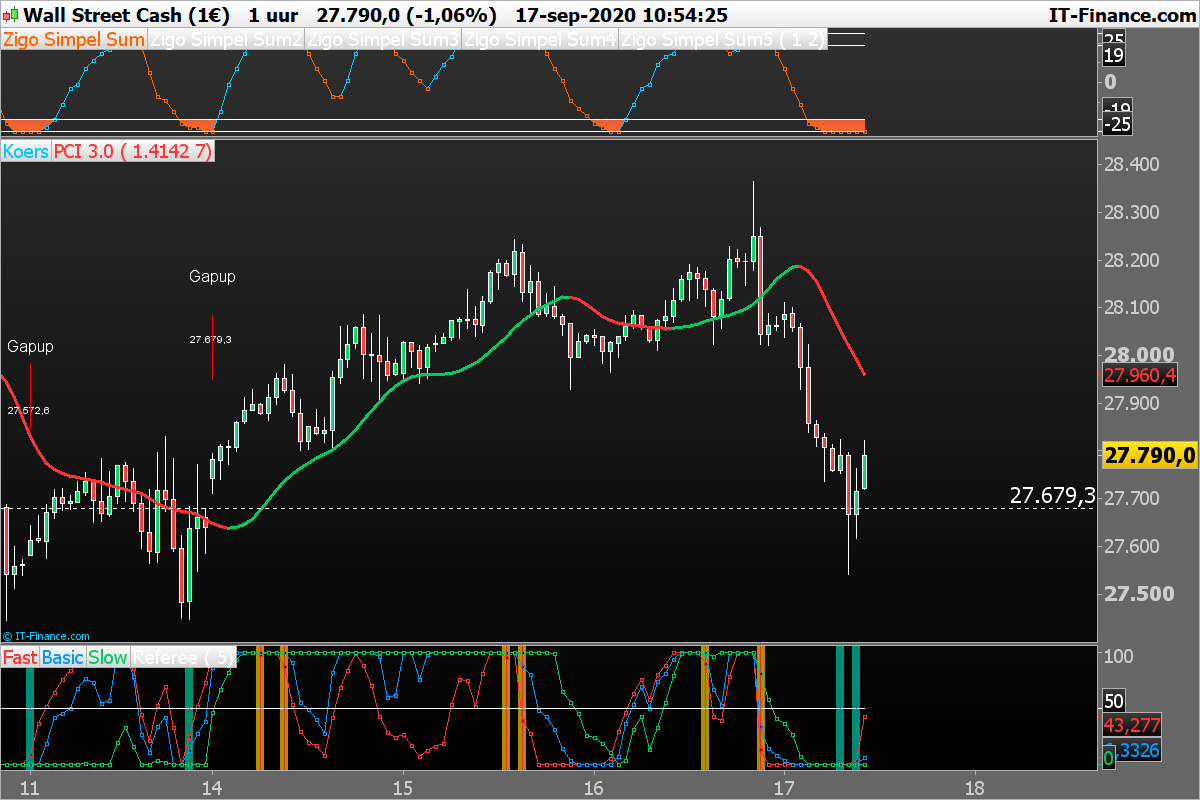Screen dimensions: 1200x800
Task: Click the Gapup label above 27.572,6
Action: pos(30,346)
